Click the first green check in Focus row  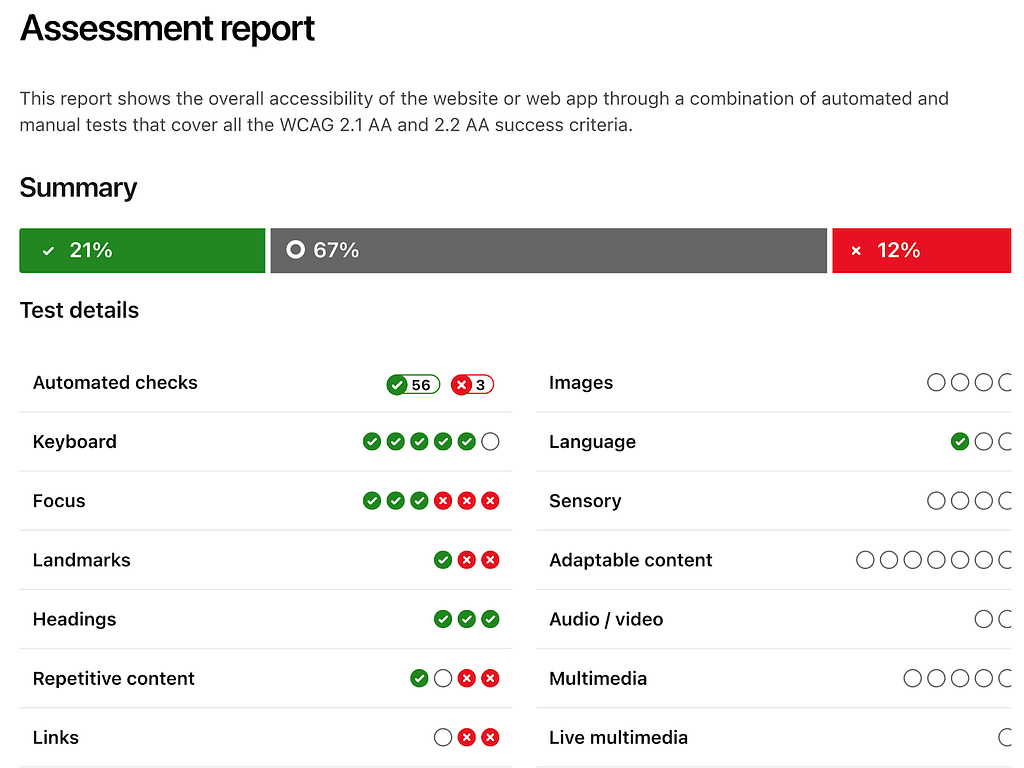click(x=372, y=501)
